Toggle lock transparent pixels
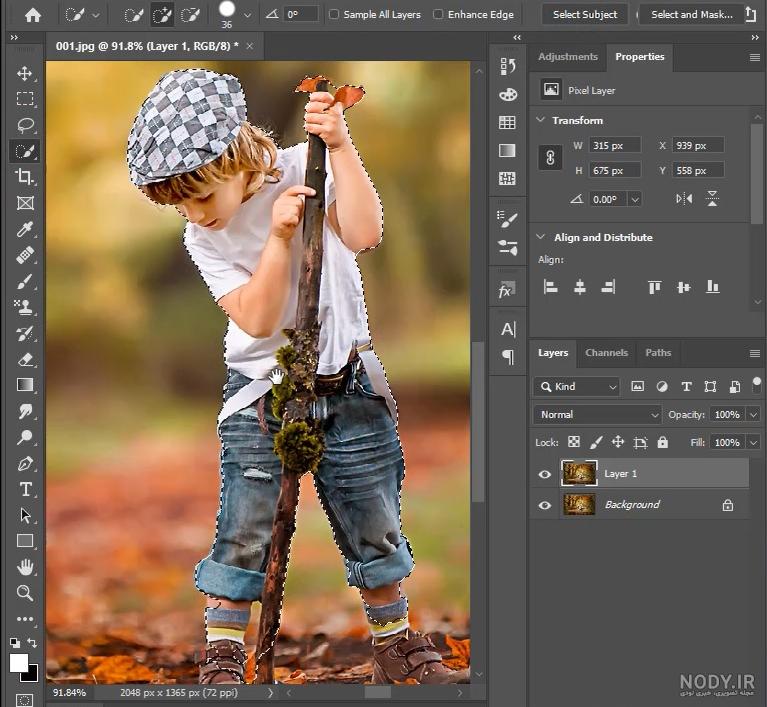767x707 pixels. click(x=574, y=442)
